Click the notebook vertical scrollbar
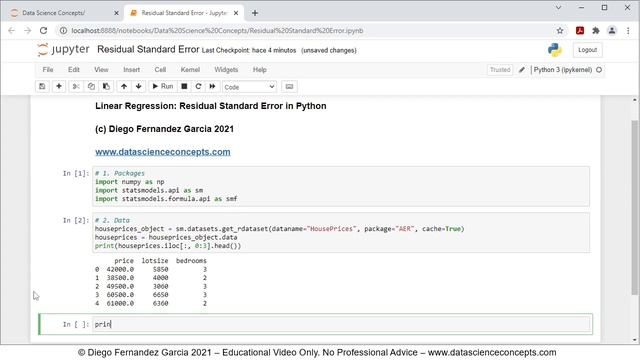The width and height of the screenshot is (640, 360). [x=634, y=207]
